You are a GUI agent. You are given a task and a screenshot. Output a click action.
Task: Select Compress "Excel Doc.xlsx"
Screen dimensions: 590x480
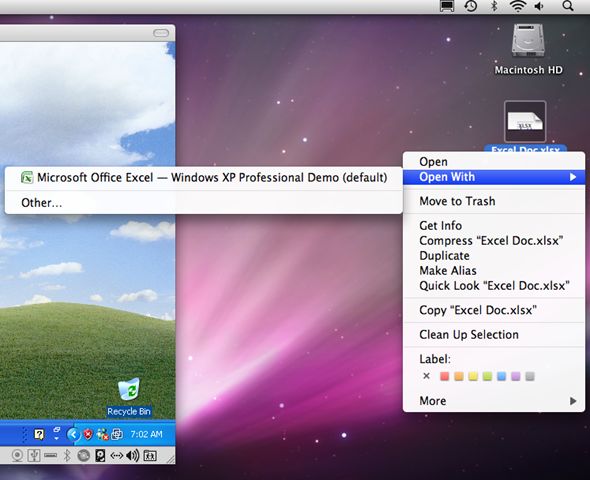pyautogui.click(x=494, y=241)
